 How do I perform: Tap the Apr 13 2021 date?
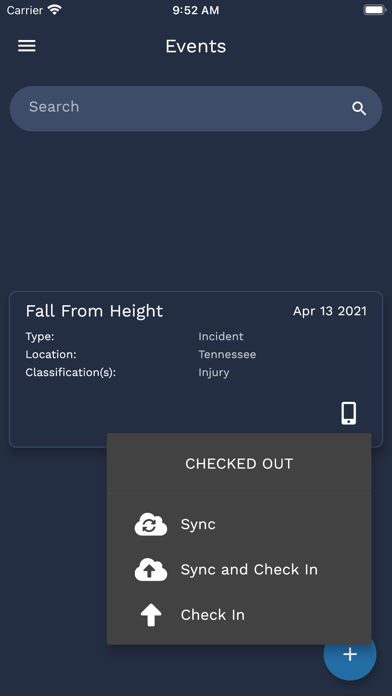pos(330,311)
